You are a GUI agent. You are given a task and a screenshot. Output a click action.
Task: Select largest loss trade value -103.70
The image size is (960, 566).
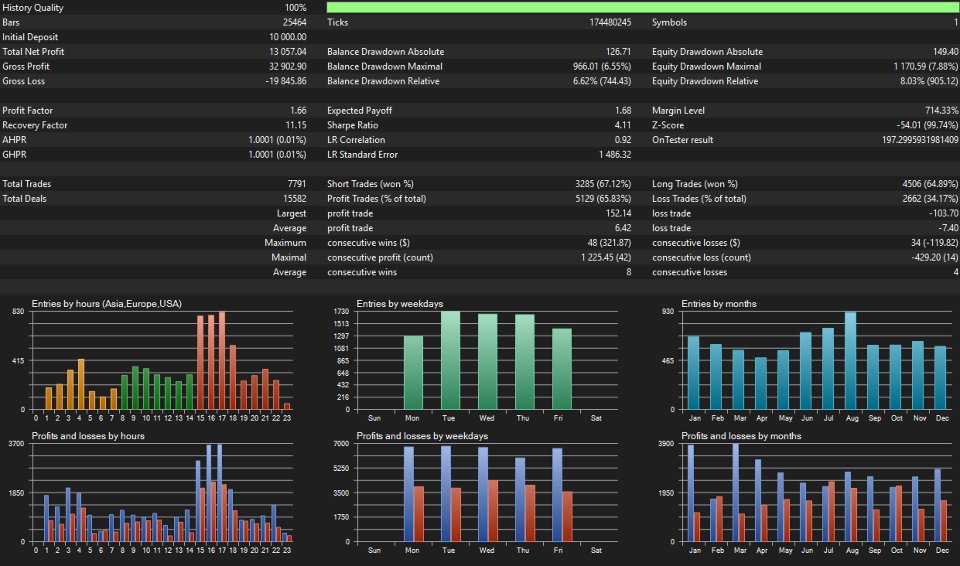click(x=944, y=214)
